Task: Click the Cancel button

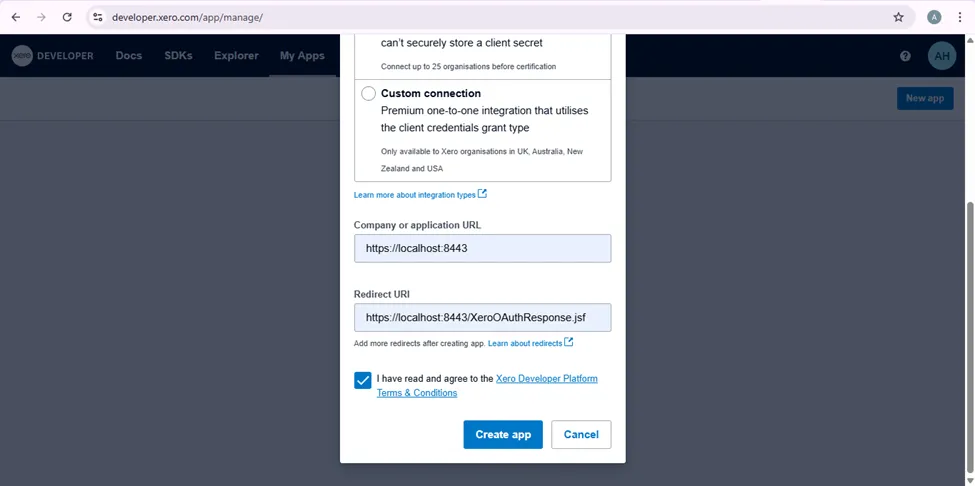Action: (x=581, y=434)
